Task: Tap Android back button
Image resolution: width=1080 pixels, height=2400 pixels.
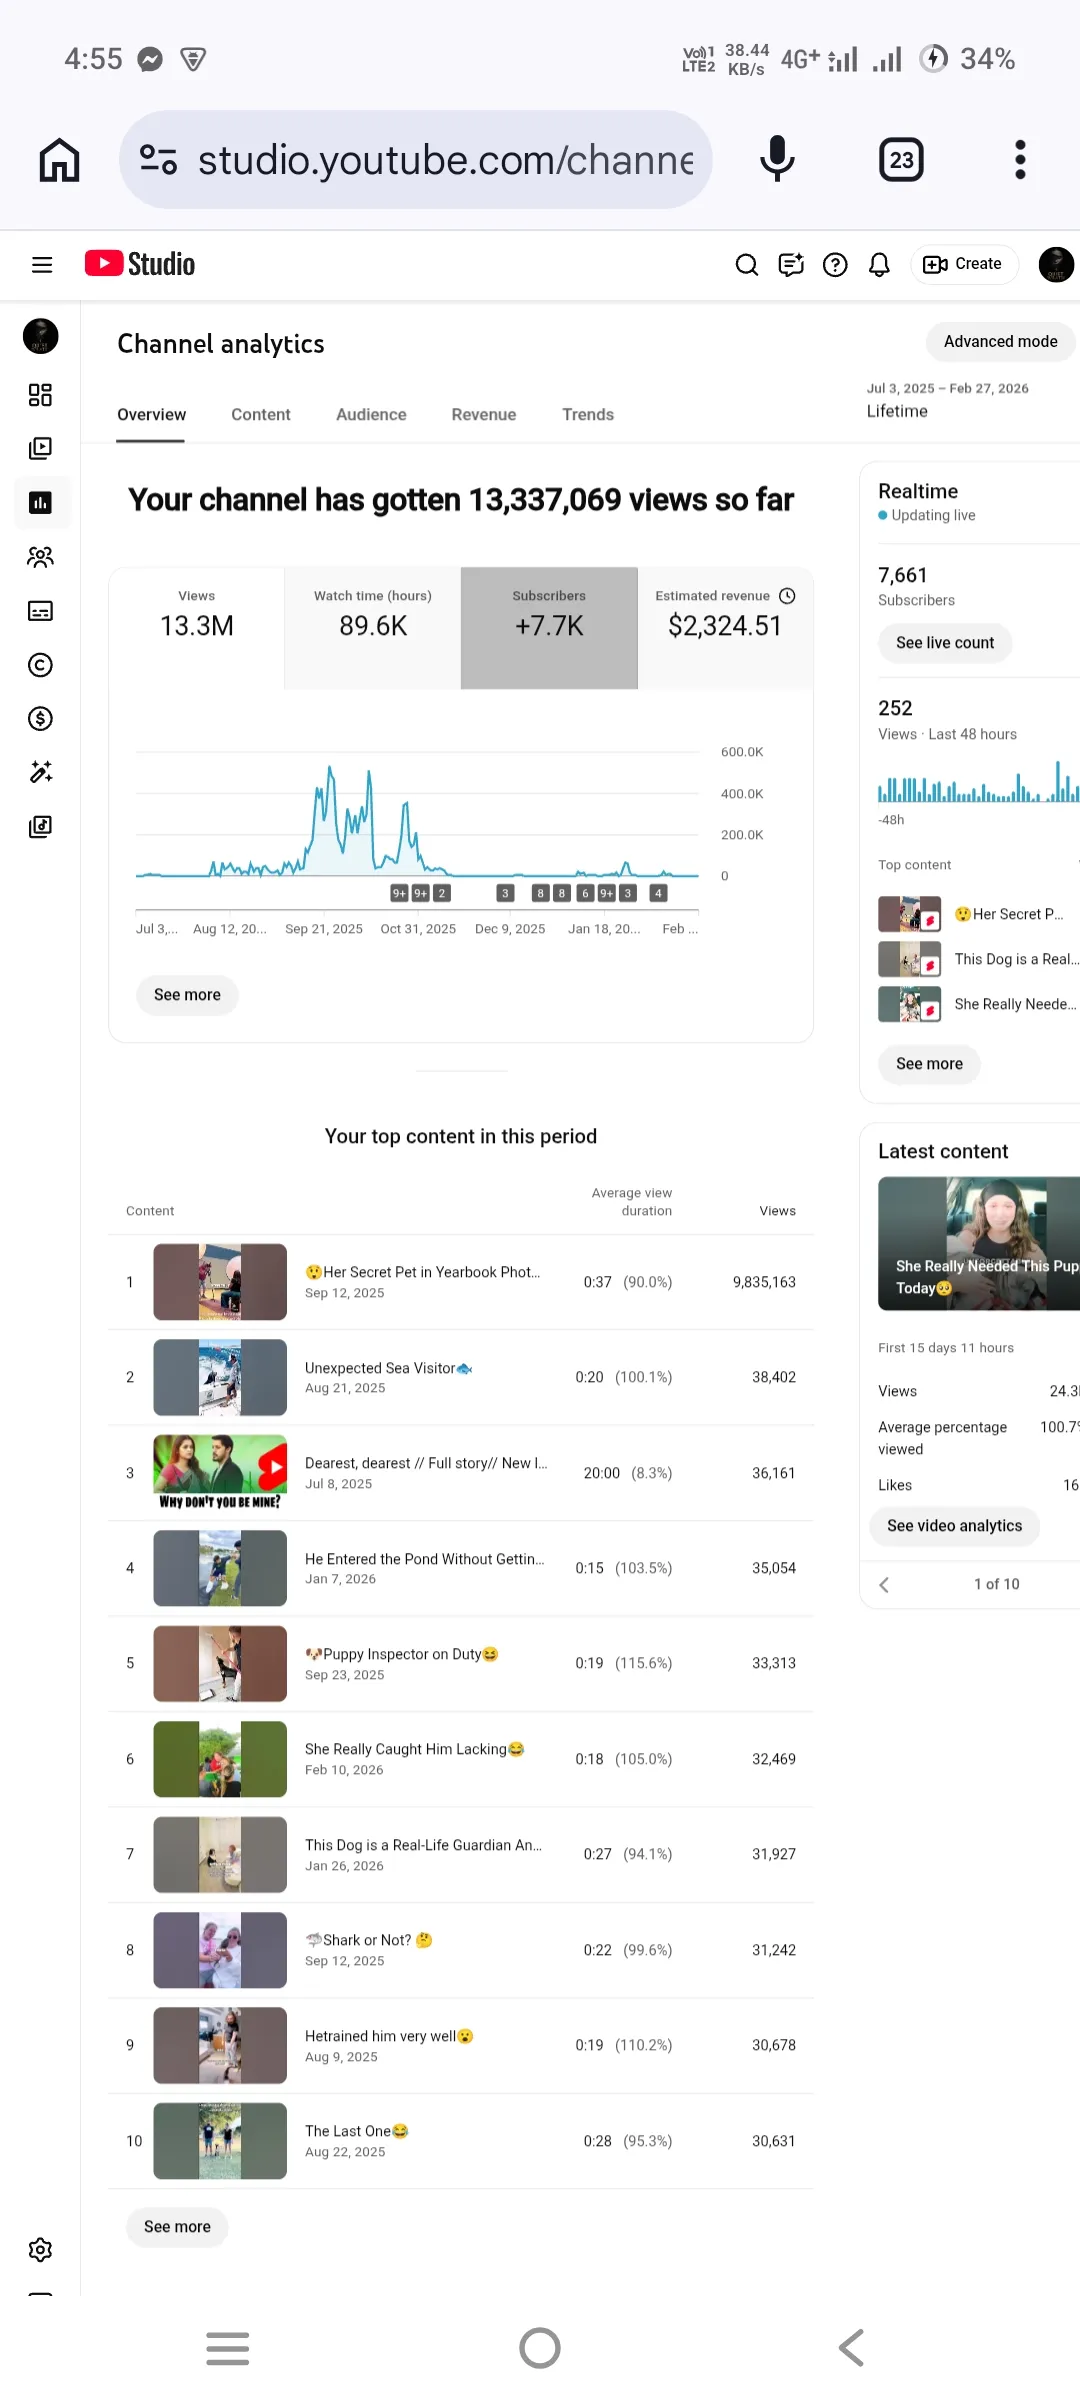Action: [851, 2348]
